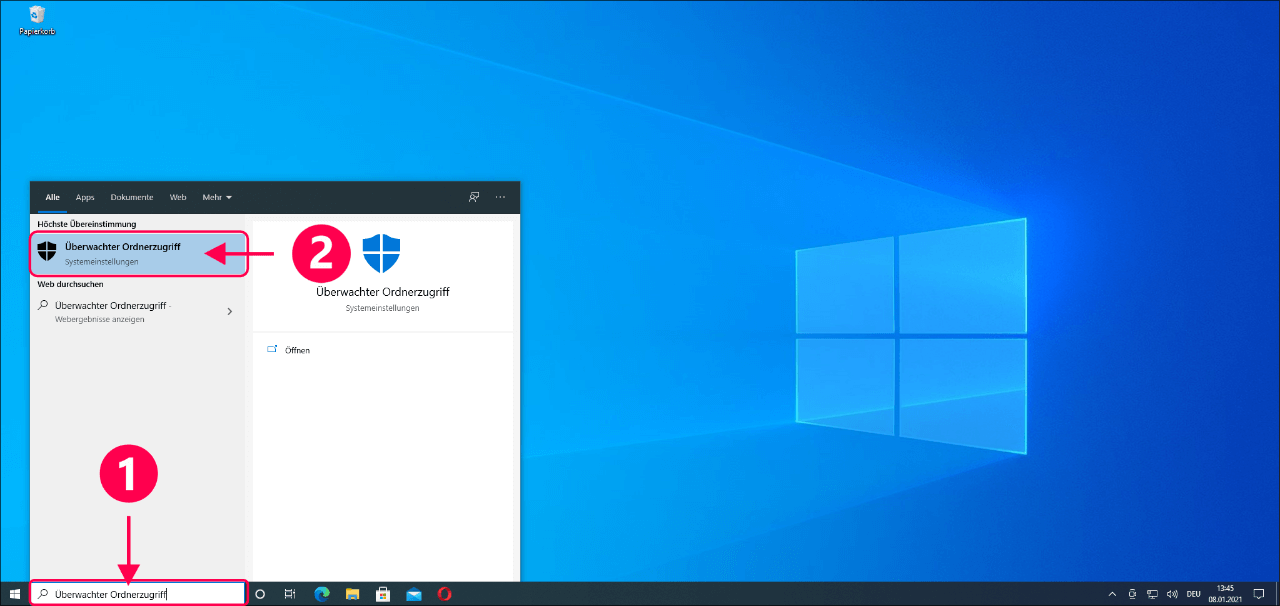
Task: Show hidden system tray icons
Action: (1112, 594)
